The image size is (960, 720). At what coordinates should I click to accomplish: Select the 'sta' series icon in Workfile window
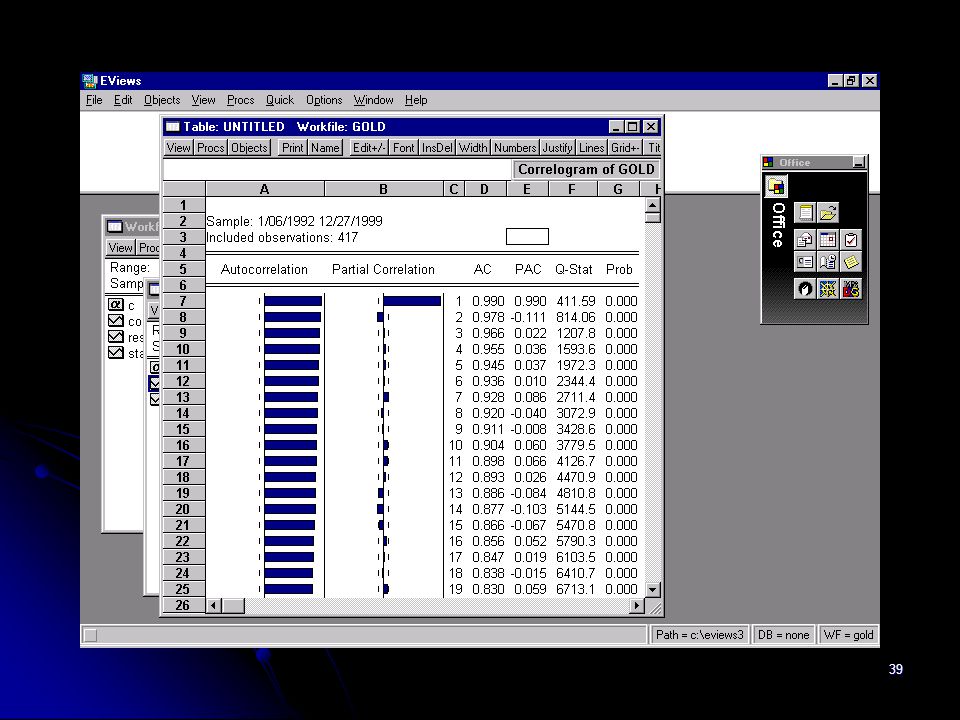tap(116, 353)
